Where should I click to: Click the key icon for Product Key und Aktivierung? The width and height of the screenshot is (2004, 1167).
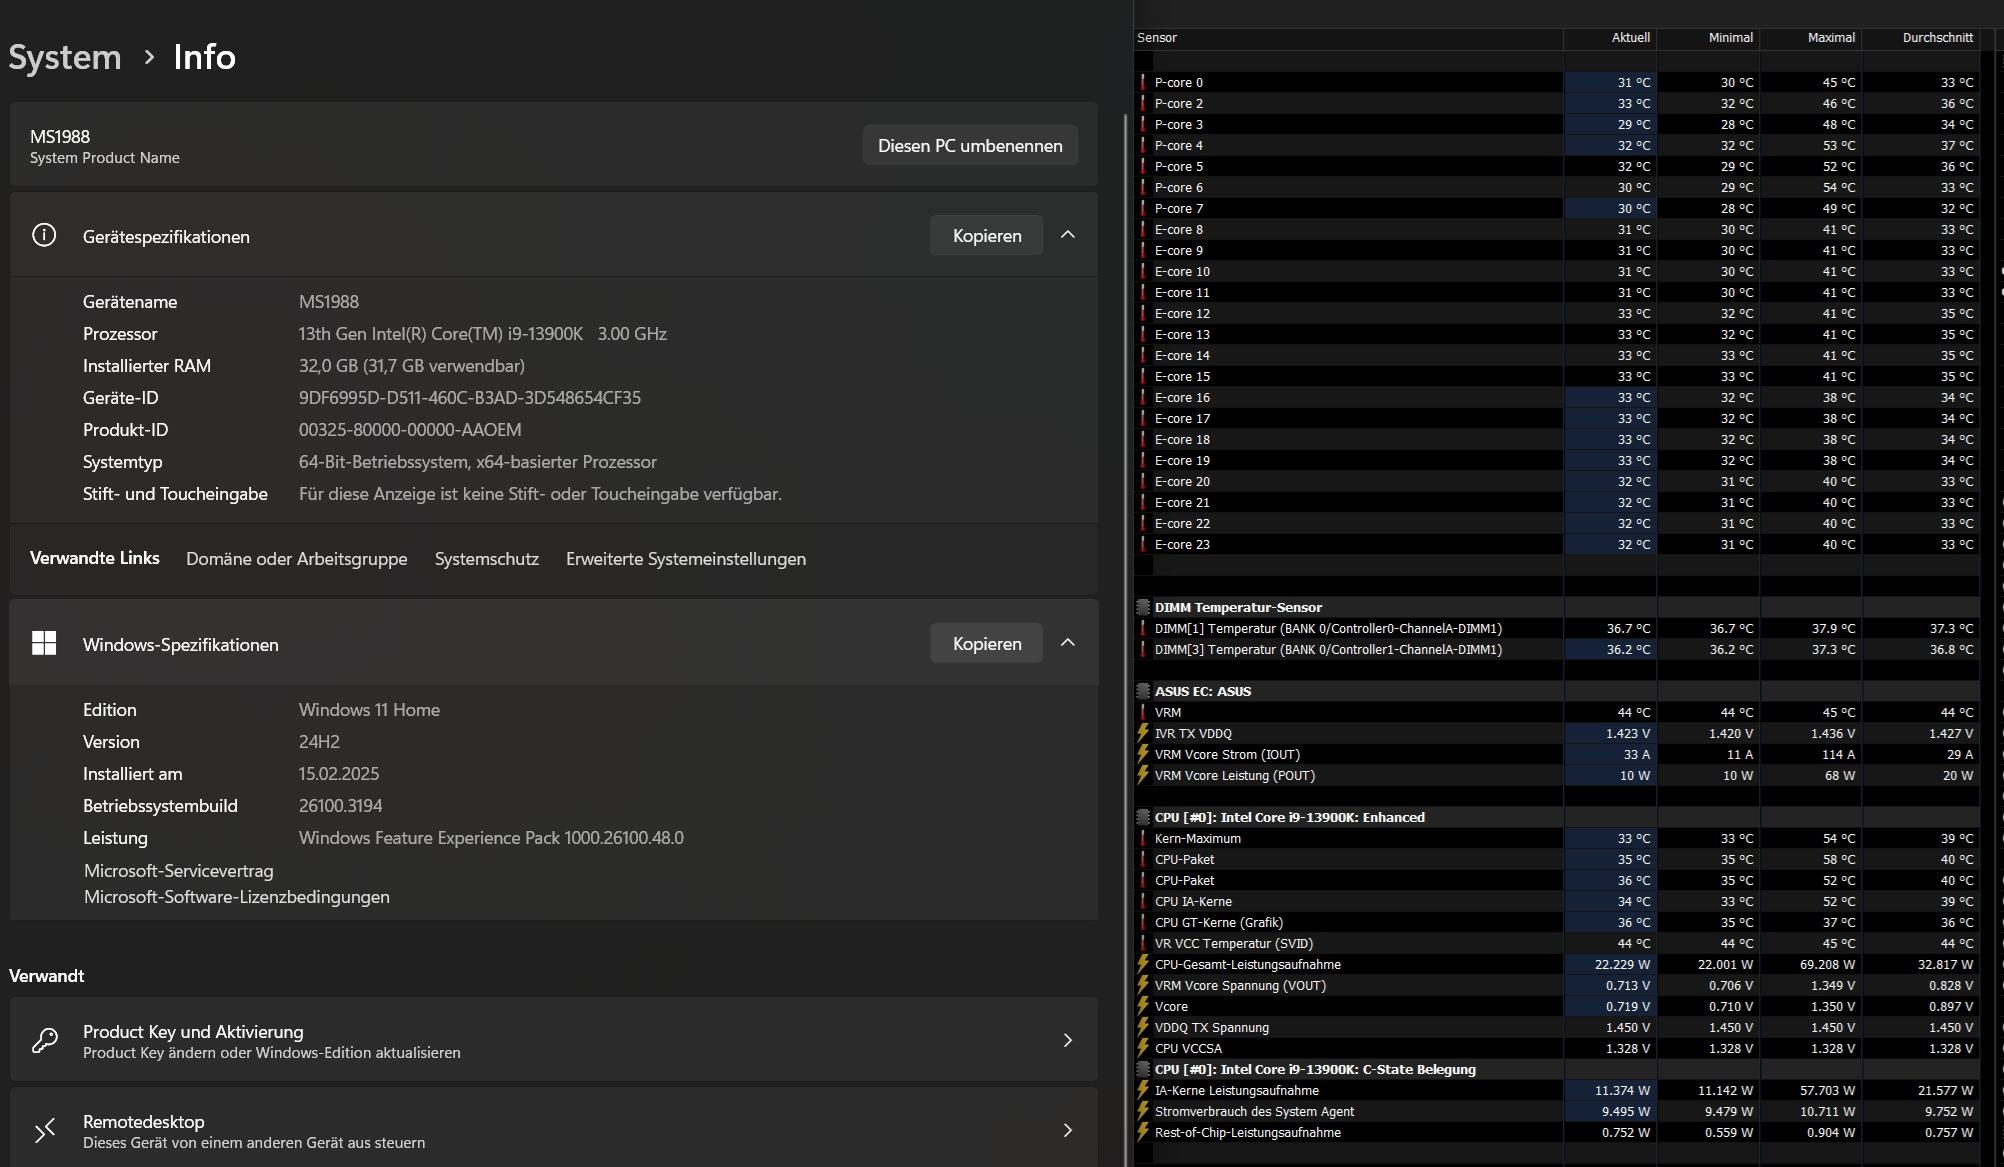[44, 1040]
